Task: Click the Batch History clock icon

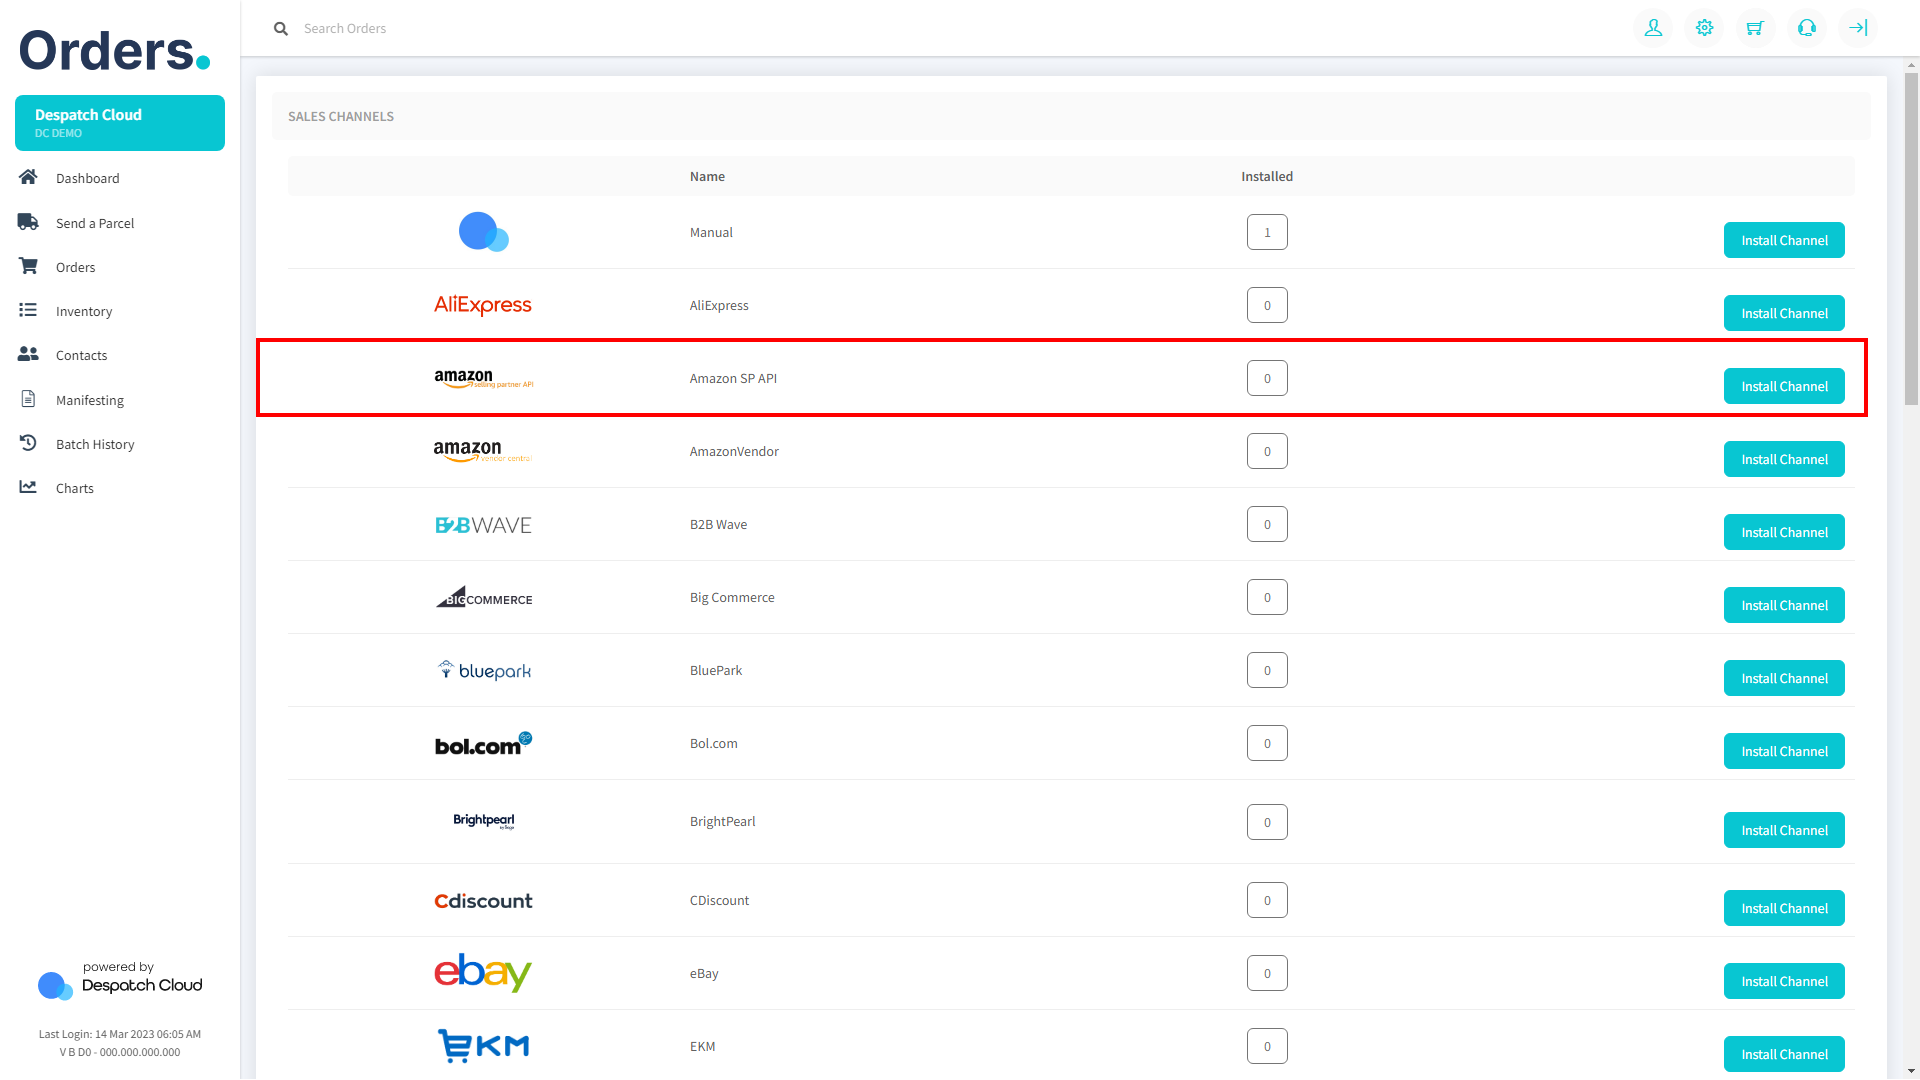Action: (28, 443)
